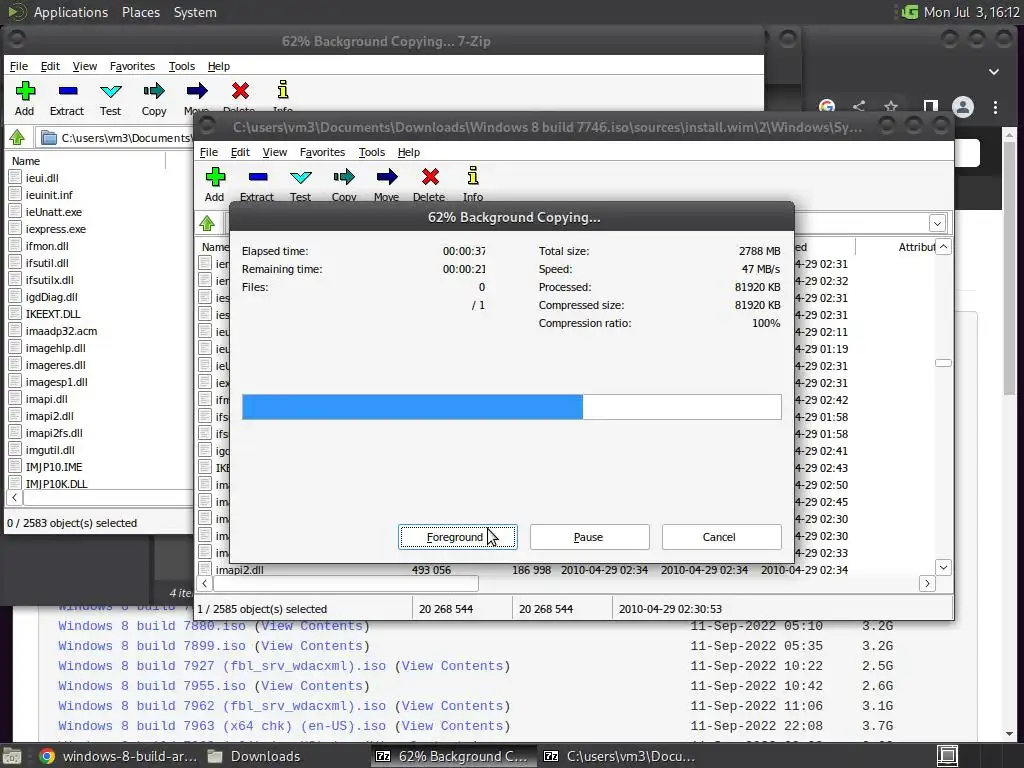The height and width of the screenshot is (768, 1024).
Task: Click scroll left arrow in front file list
Action: (x=204, y=583)
